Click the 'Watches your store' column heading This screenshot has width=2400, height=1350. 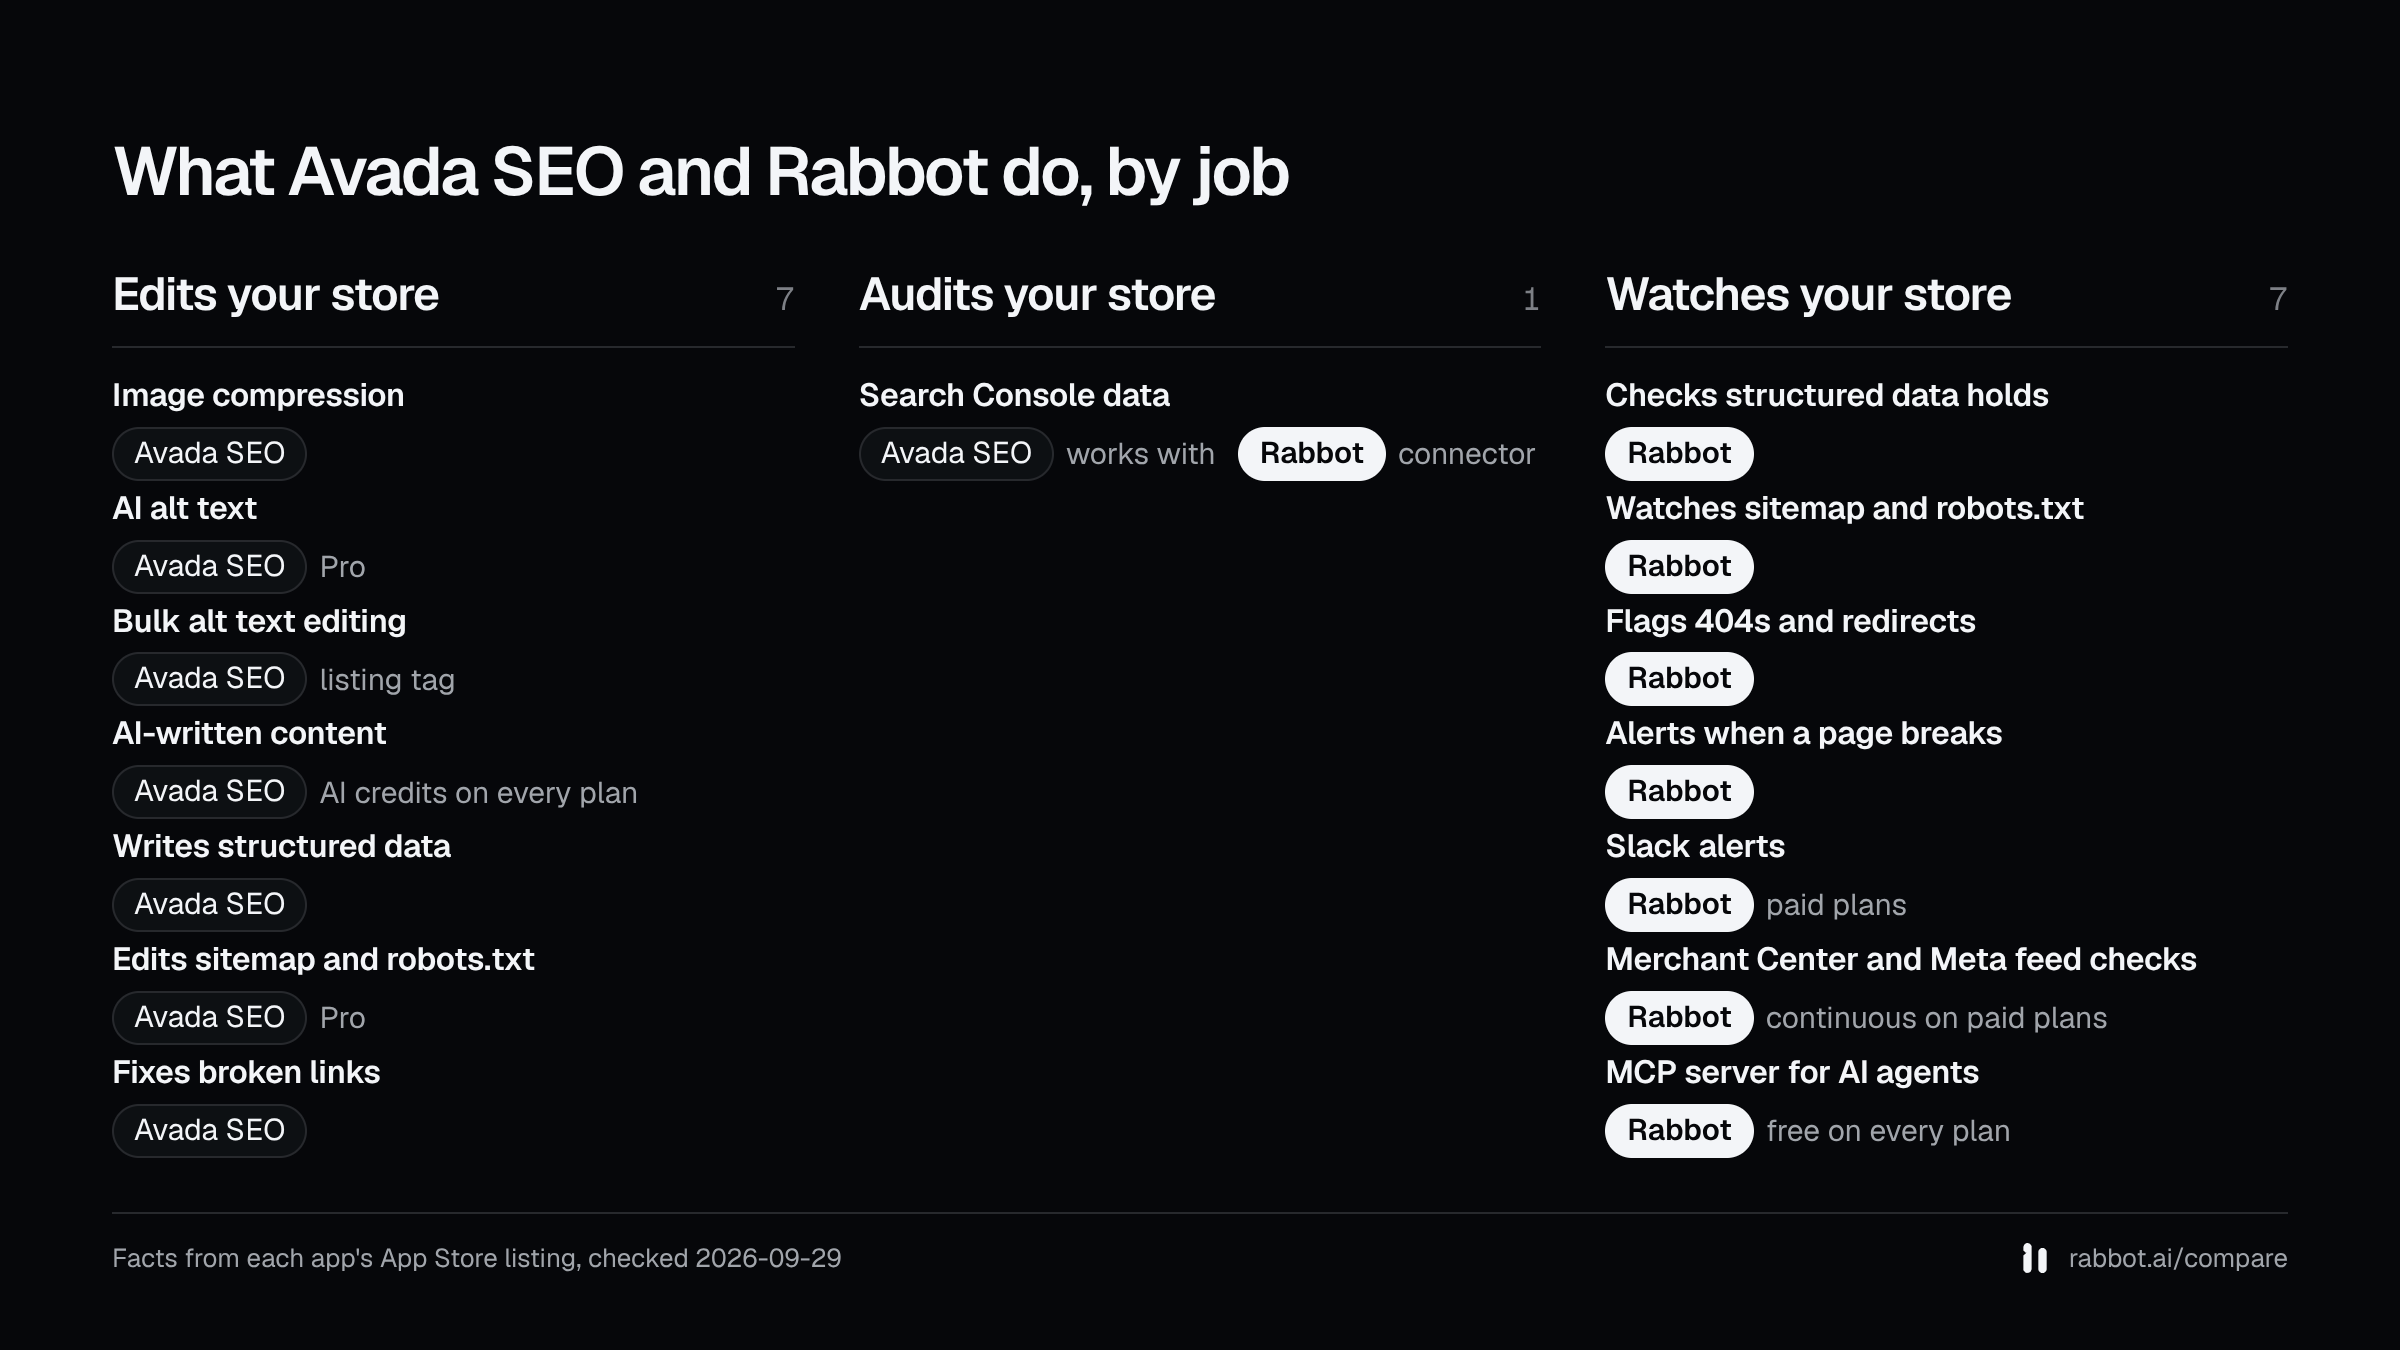[x=1808, y=296]
